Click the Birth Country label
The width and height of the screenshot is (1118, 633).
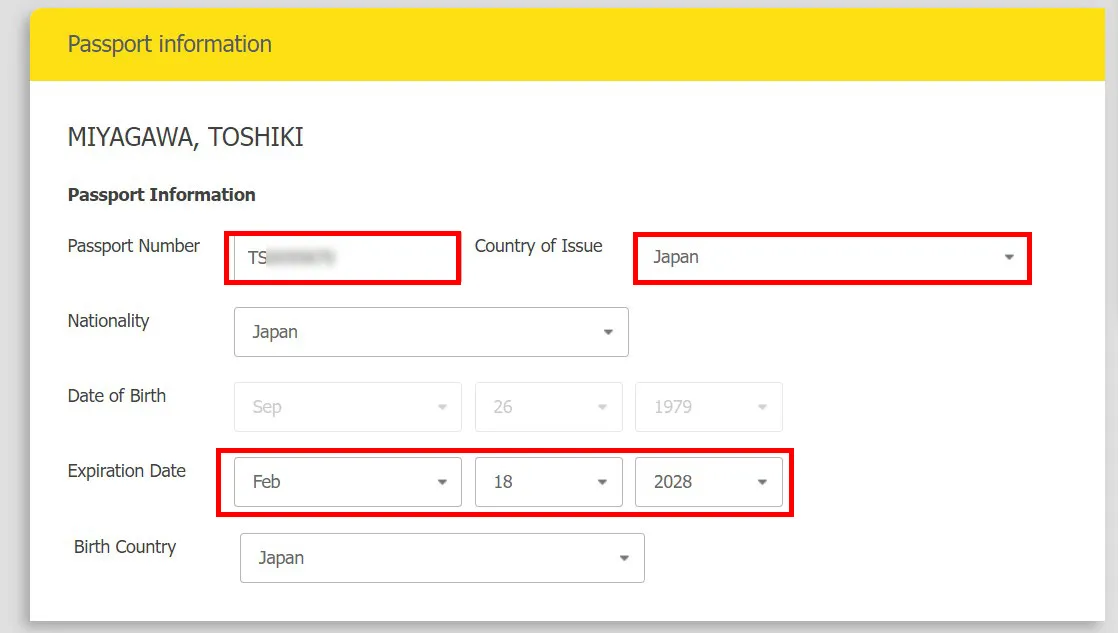[x=125, y=547]
